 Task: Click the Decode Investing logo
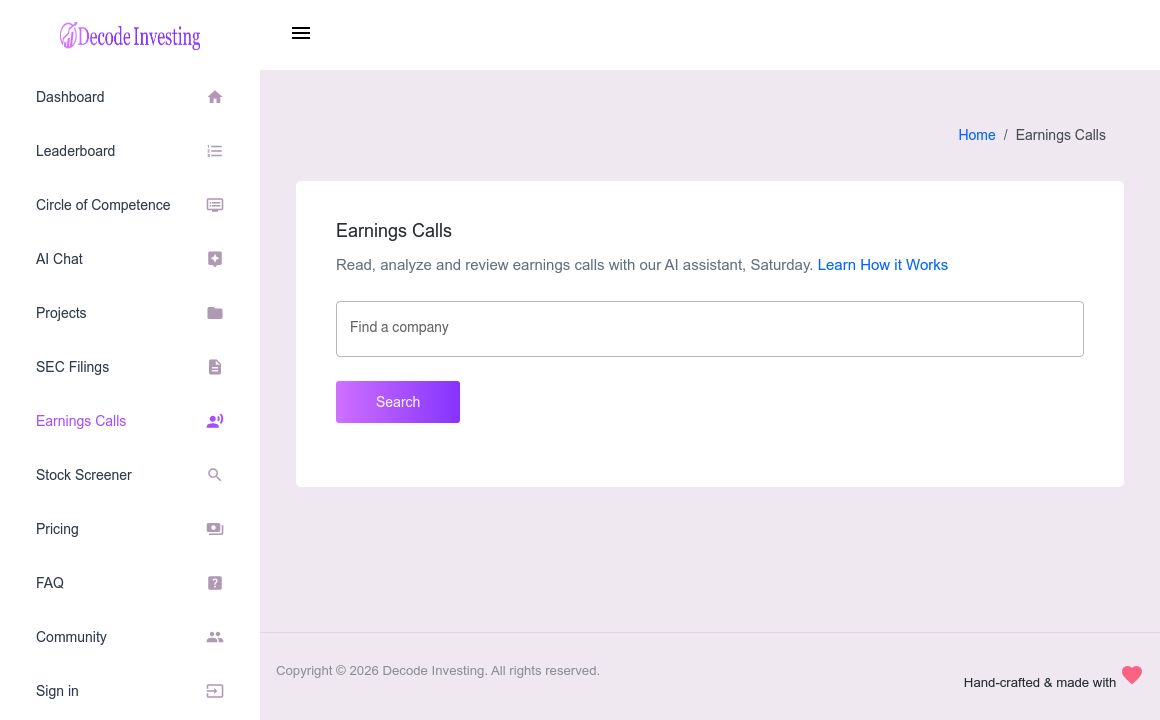130,35
